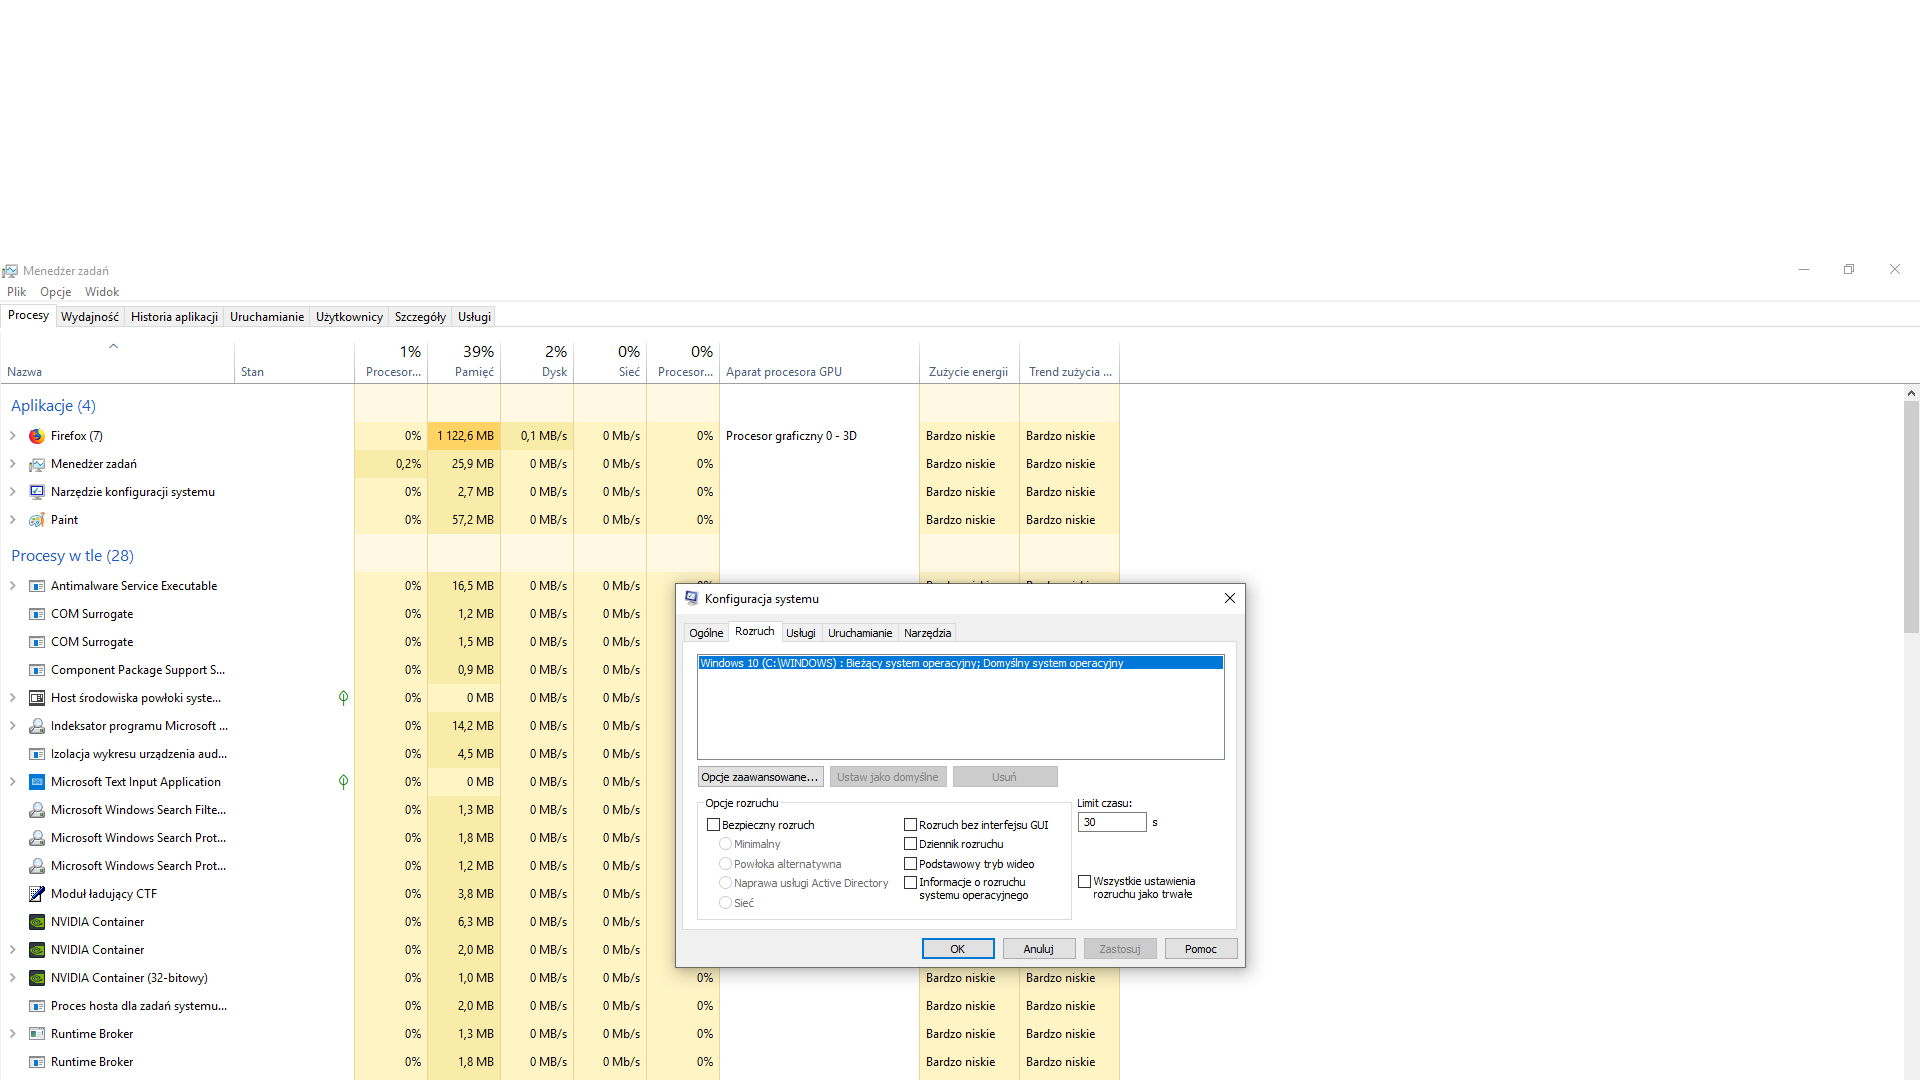This screenshot has width=1920, height=1080.
Task: Select the Windows 10 boot entry
Action: (x=960, y=663)
